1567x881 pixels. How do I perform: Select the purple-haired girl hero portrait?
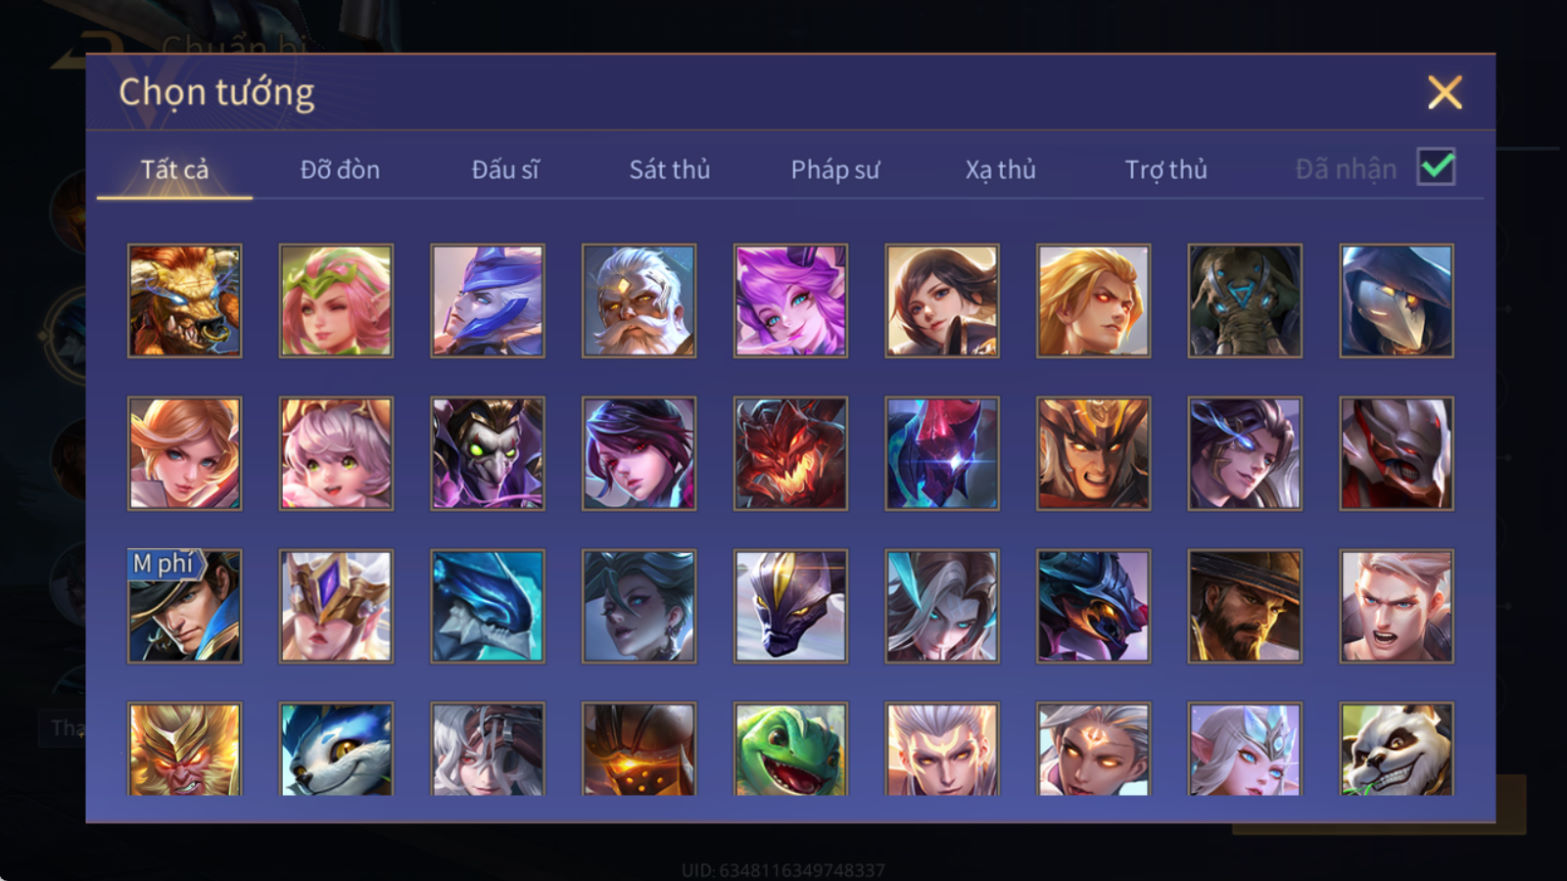point(790,301)
